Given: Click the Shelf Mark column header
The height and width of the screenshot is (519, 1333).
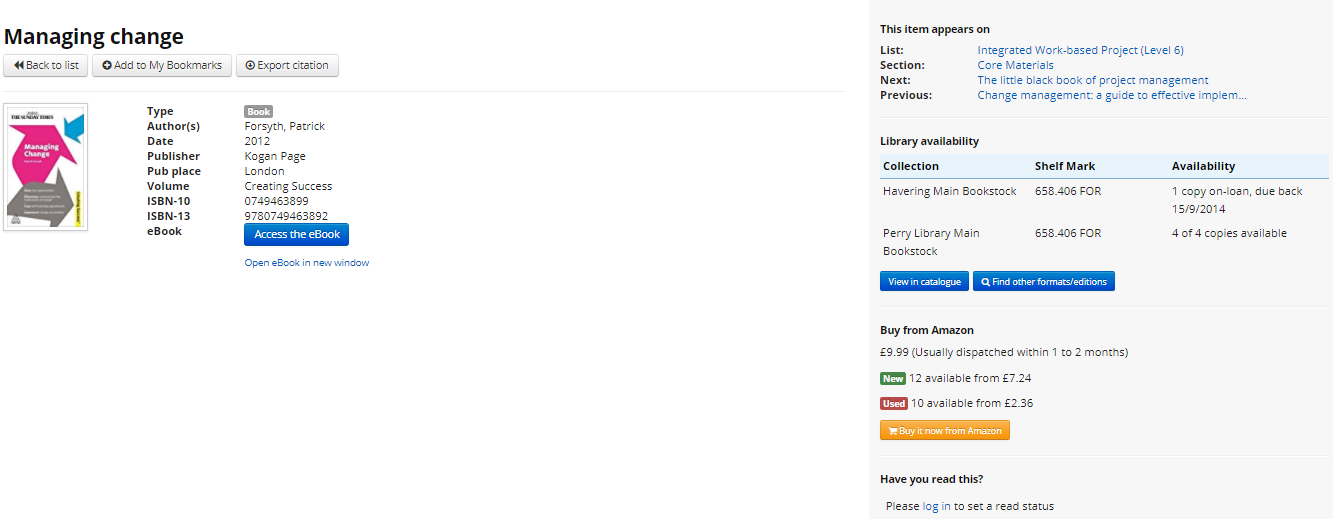Looking at the screenshot, I should [x=1065, y=166].
